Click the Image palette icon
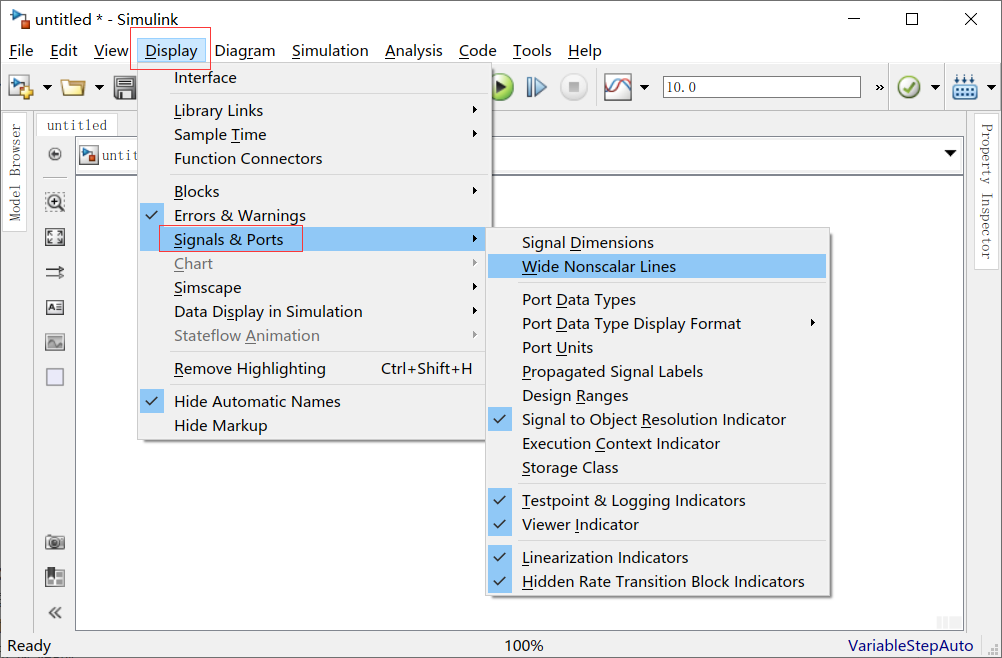This screenshot has height=658, width=1002. pyautogui.click(x=55, y=342)
